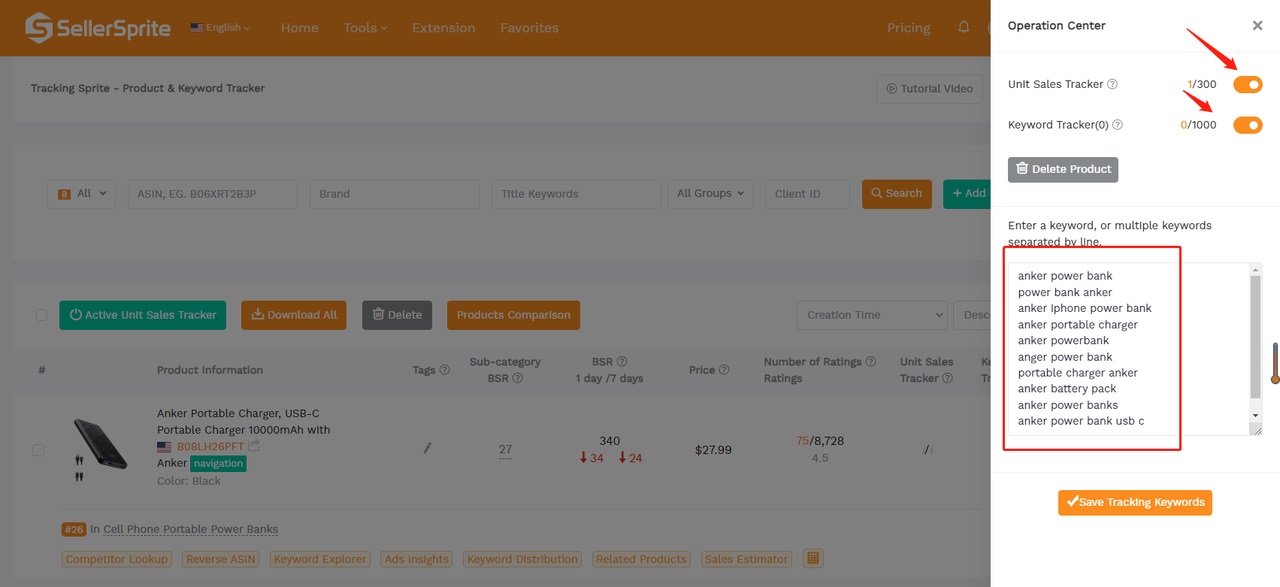Open Products Comparison

coord(513,315)
